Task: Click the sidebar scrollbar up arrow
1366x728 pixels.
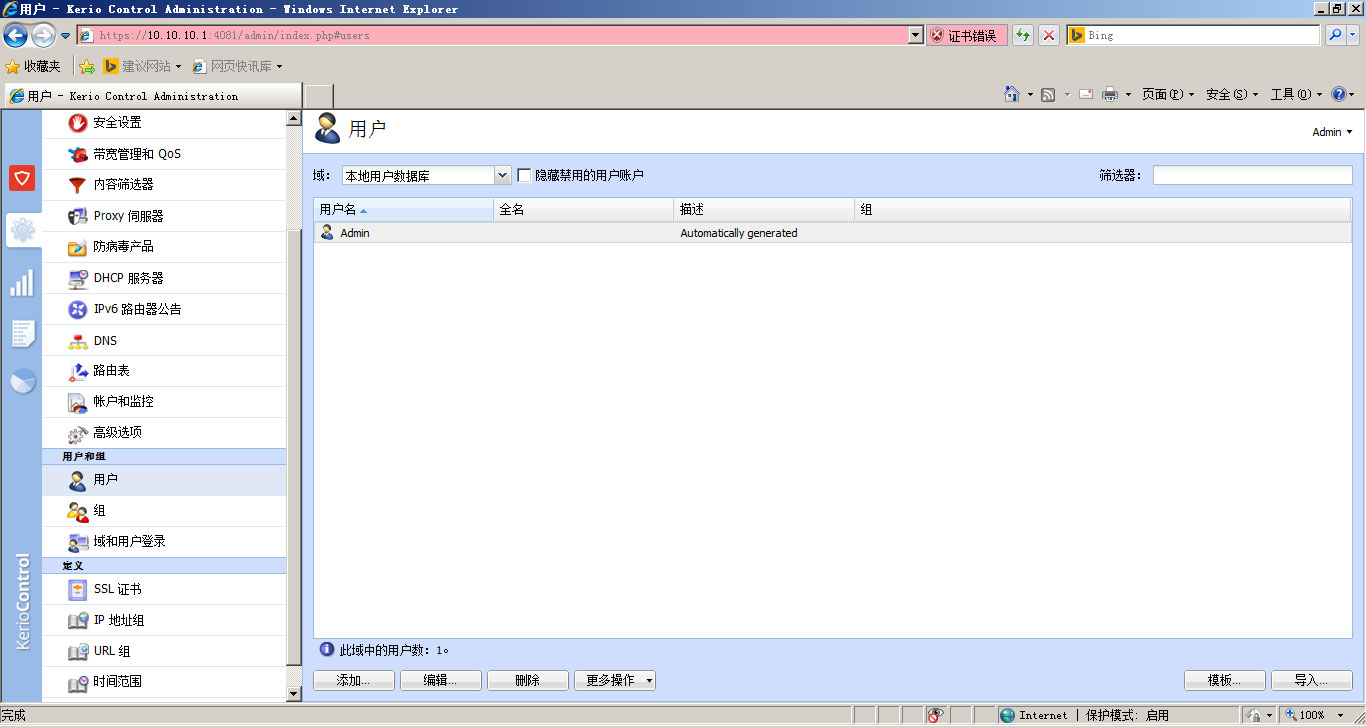Action: point(294,118)
